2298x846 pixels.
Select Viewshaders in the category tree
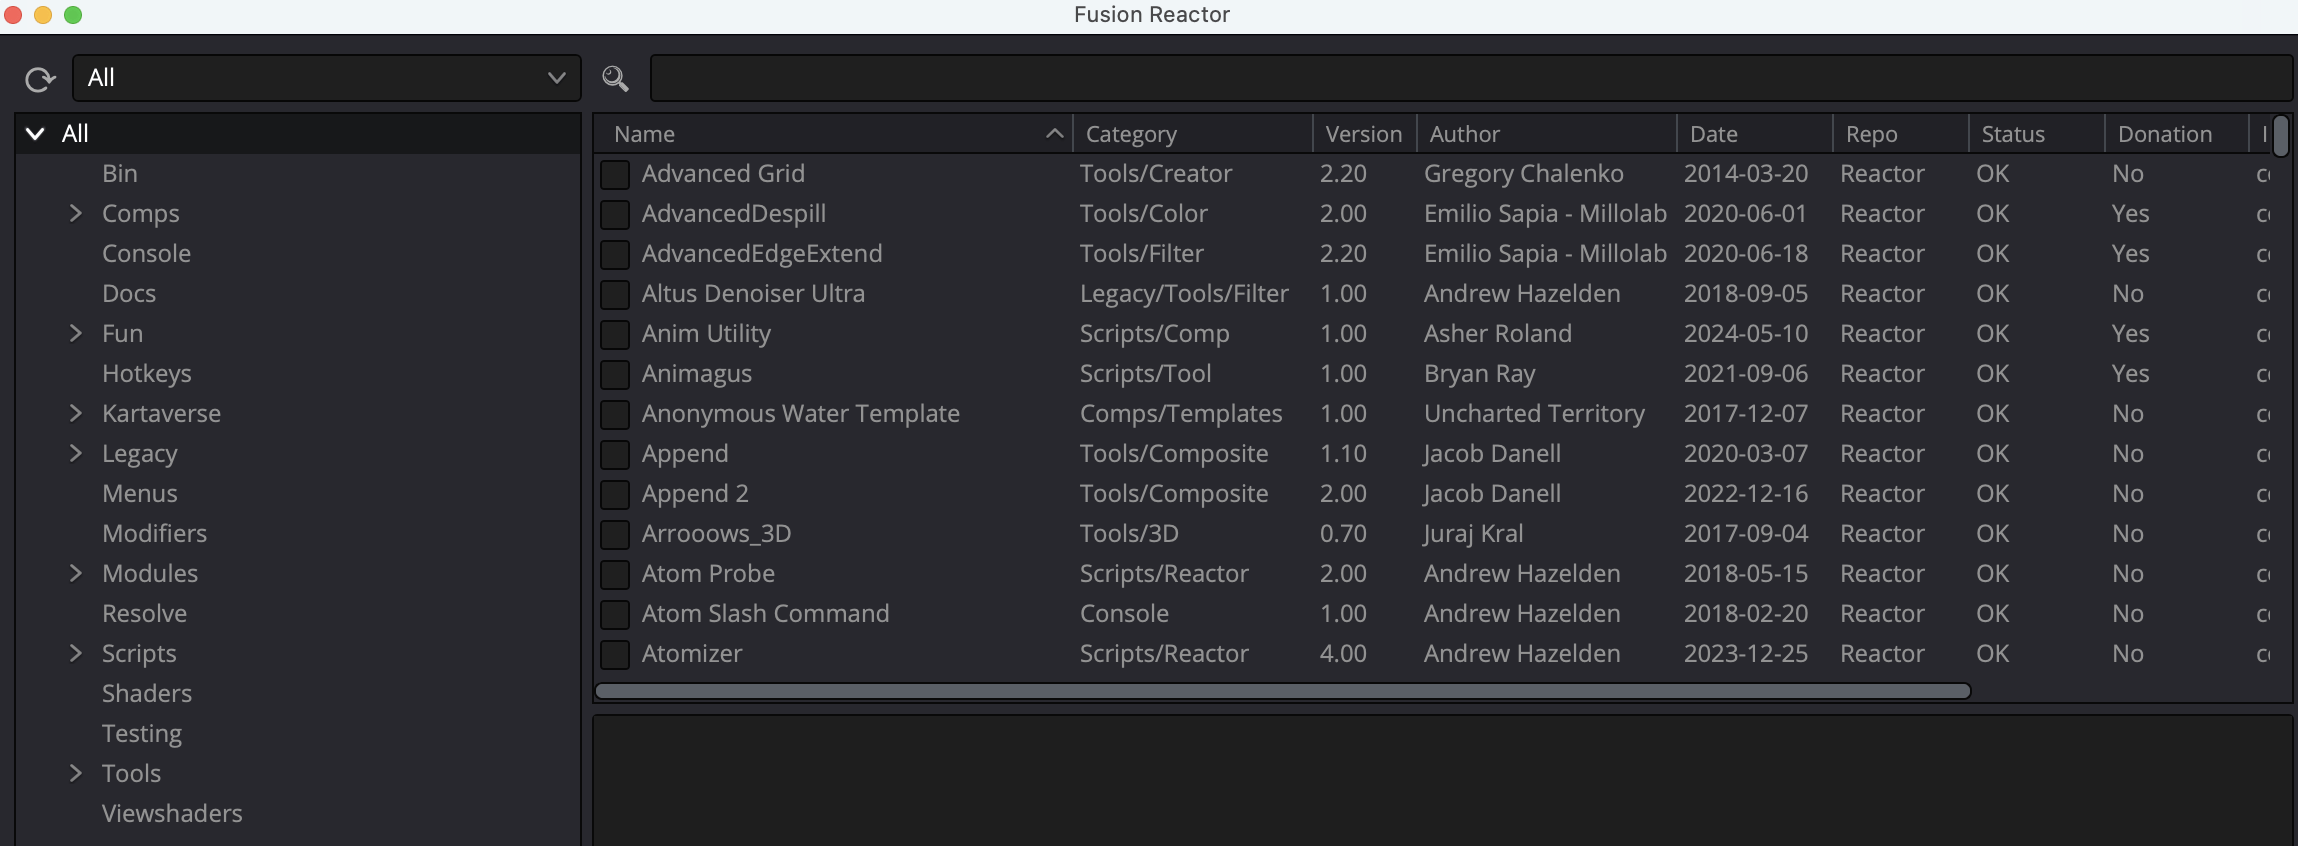click(172, 813)
